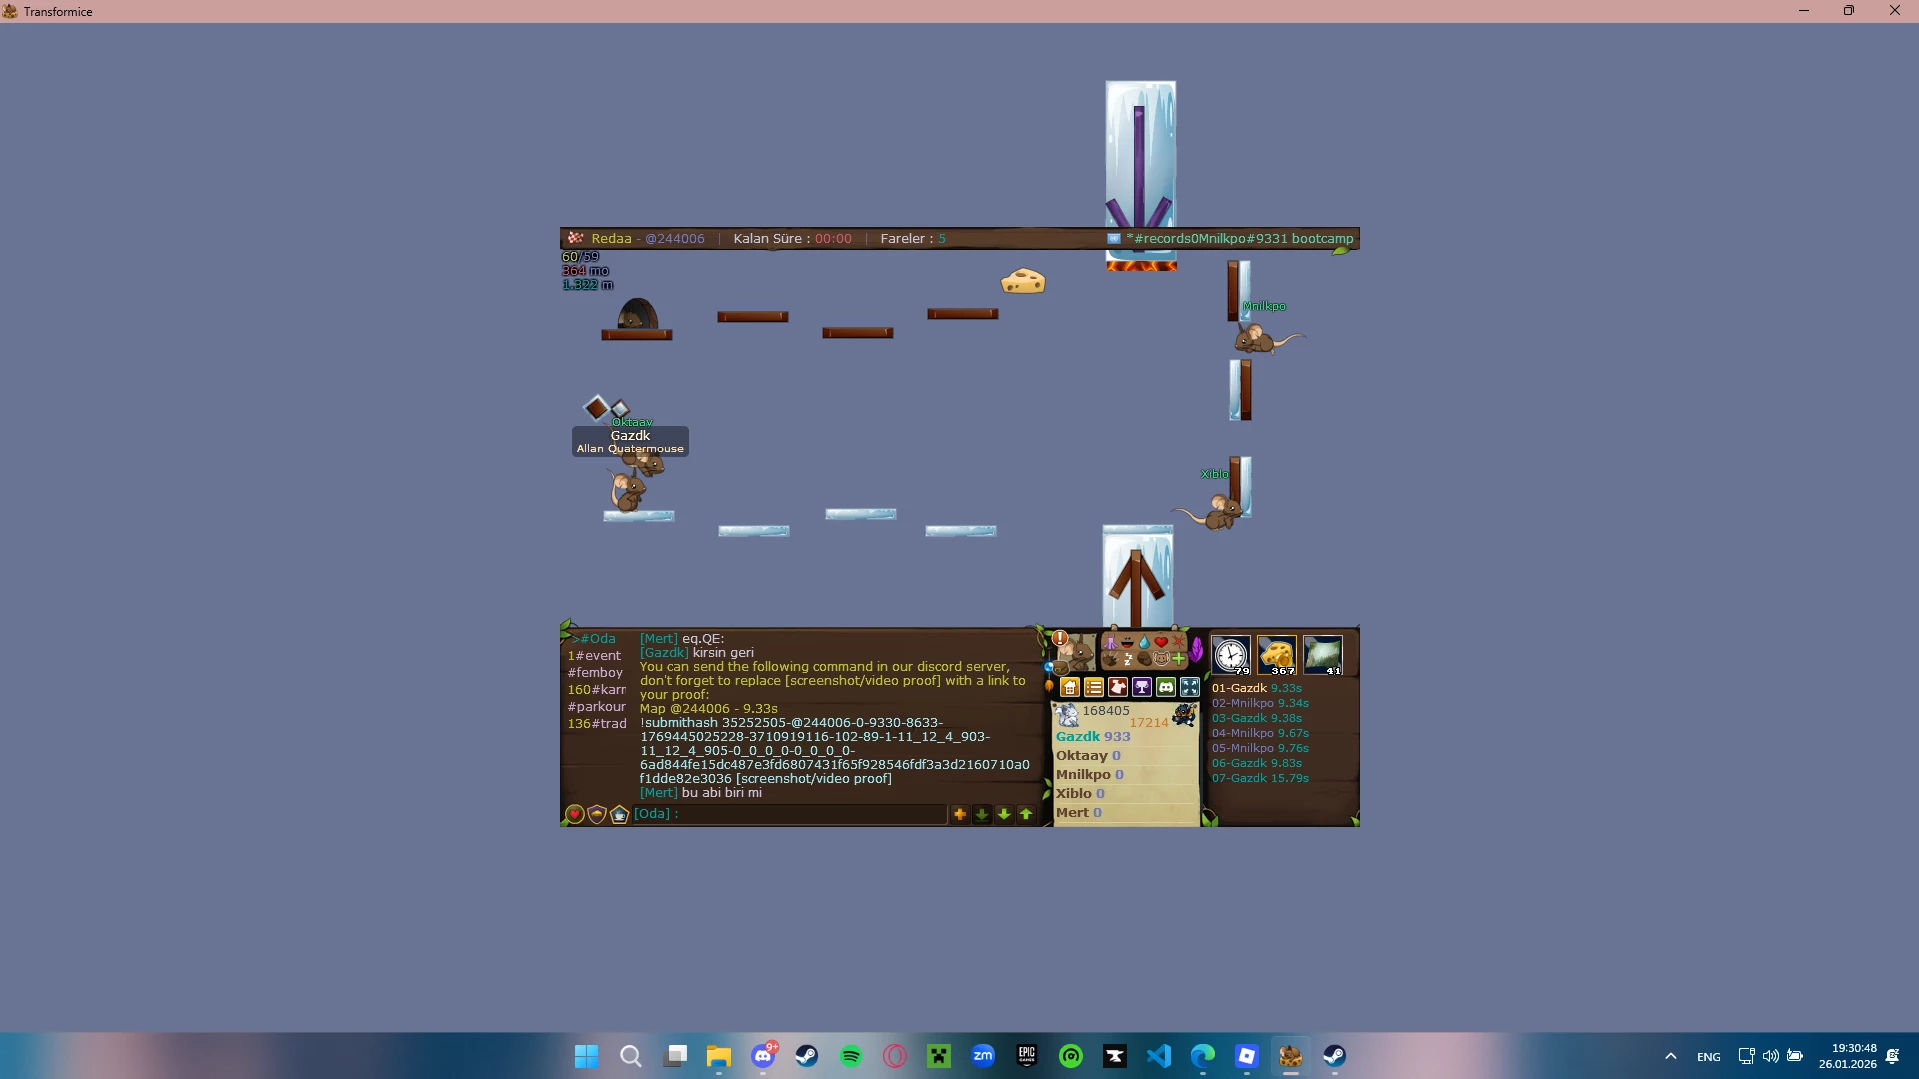Click the angry red burst emote

[1178, 643]
